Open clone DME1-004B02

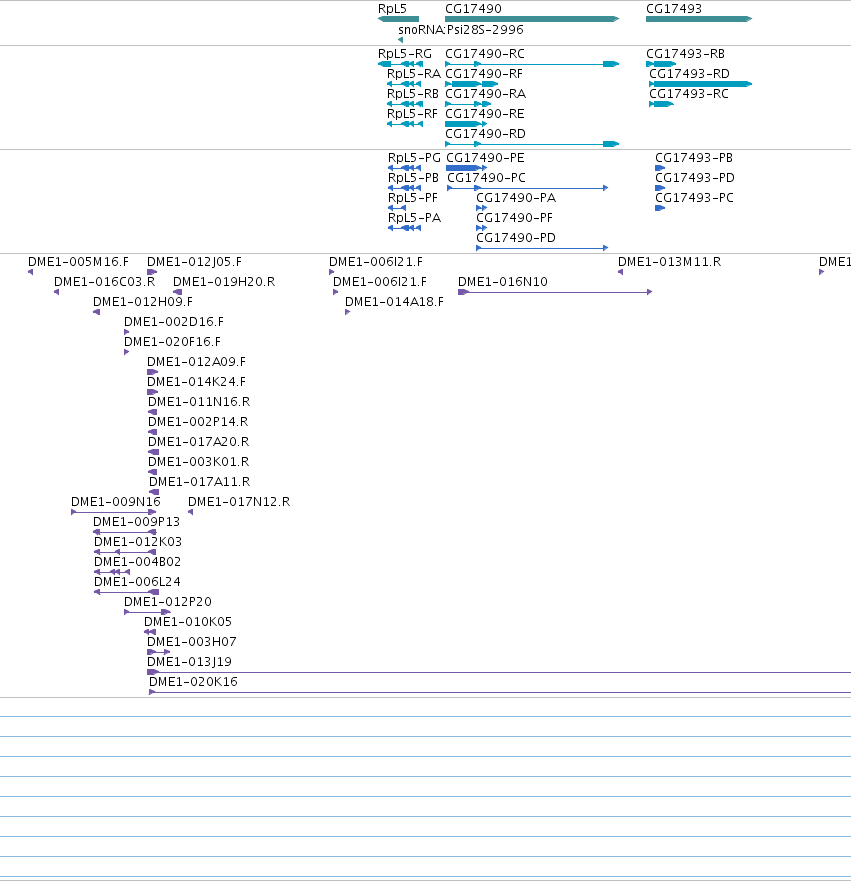click(137, 562)
